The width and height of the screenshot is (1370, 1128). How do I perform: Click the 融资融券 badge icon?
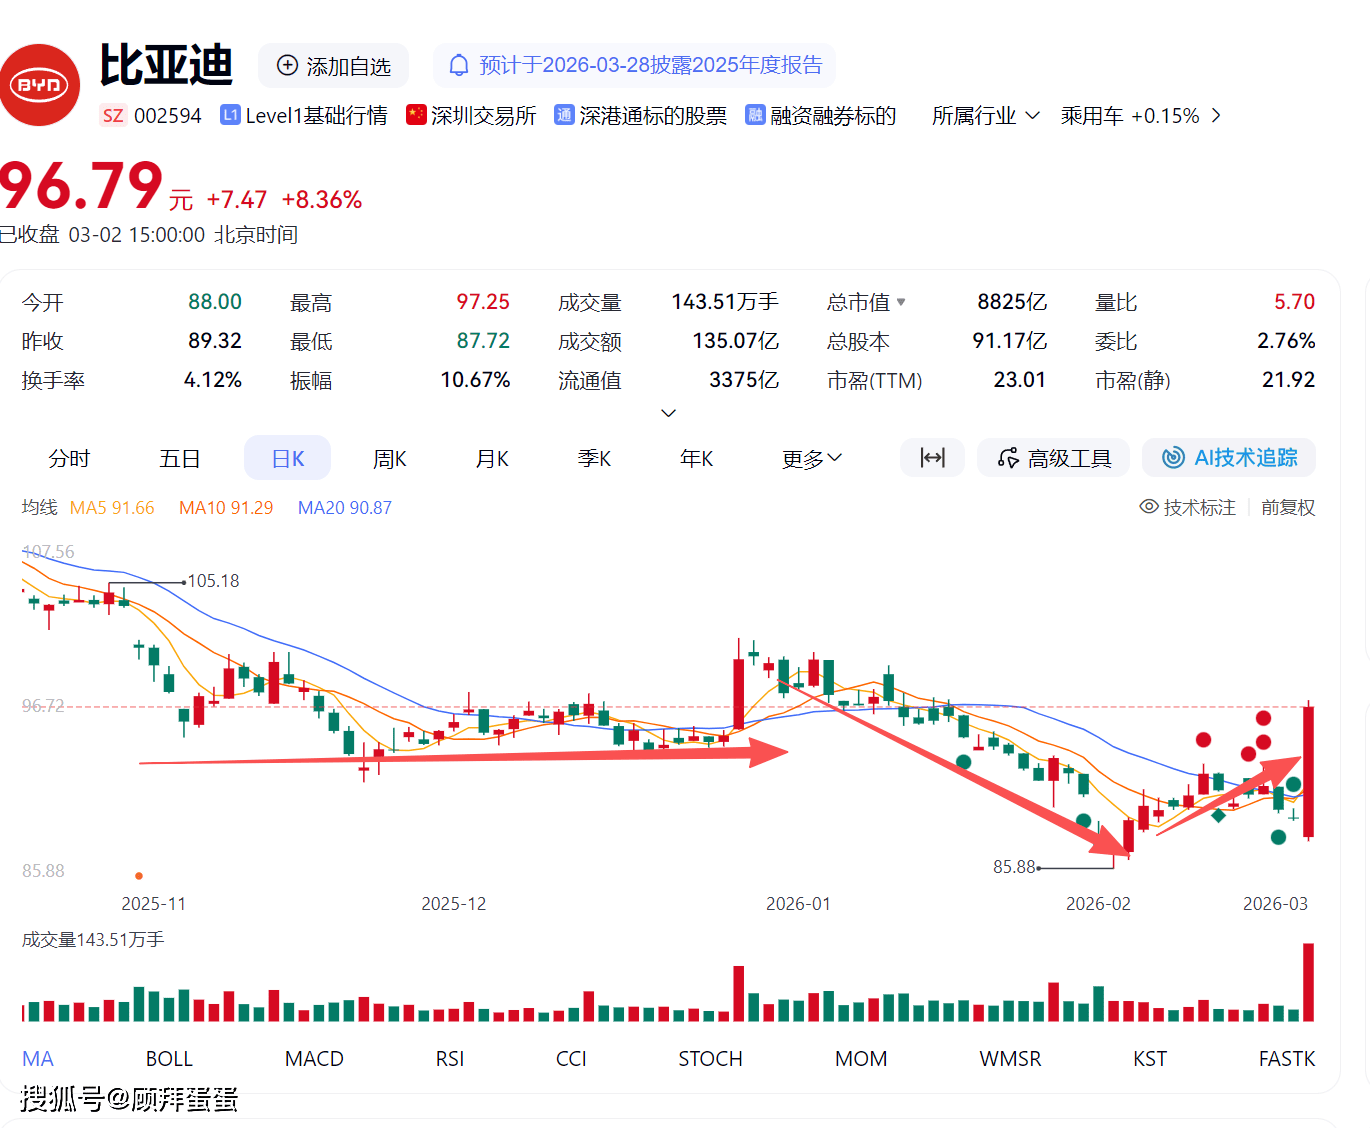[x=755, y=115]
